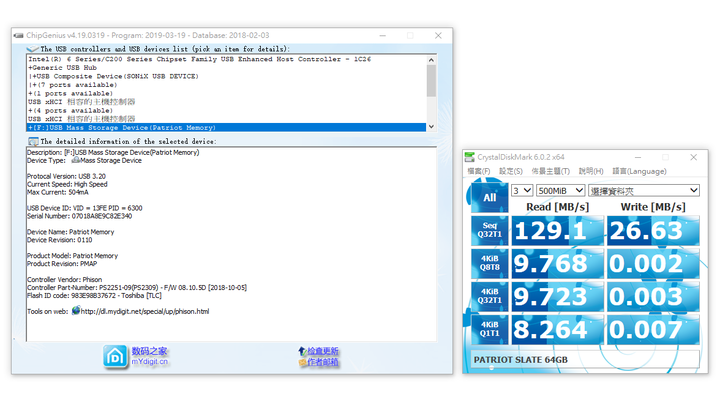
Task: Click the ChipGenius app icon in title bar
Action: pyautogui.click(x=19, y=35)
